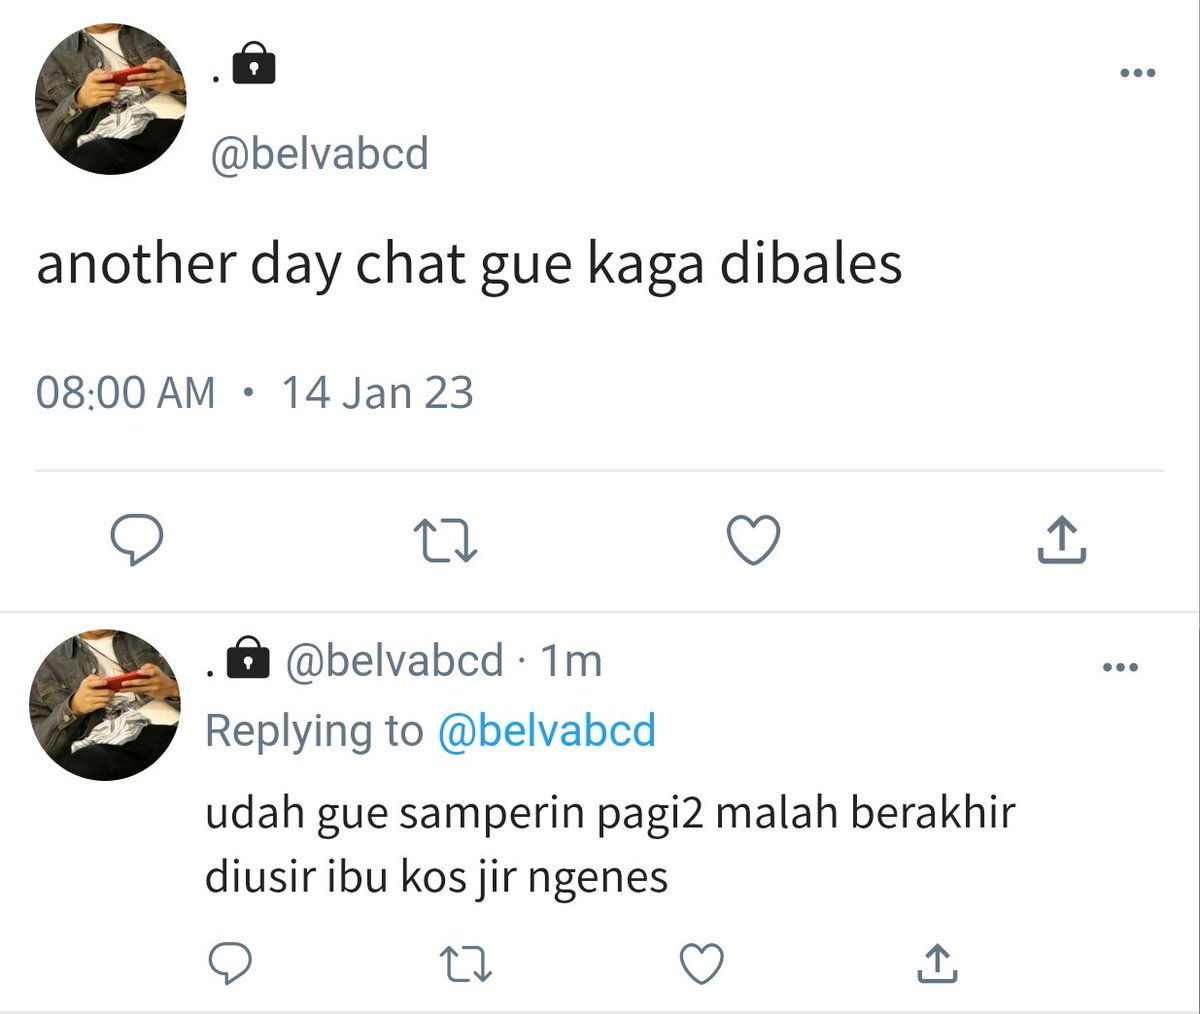The image size is (1200, 1014).
Task: Share the reply tweet via share icon
Action: tap(937, 962)
